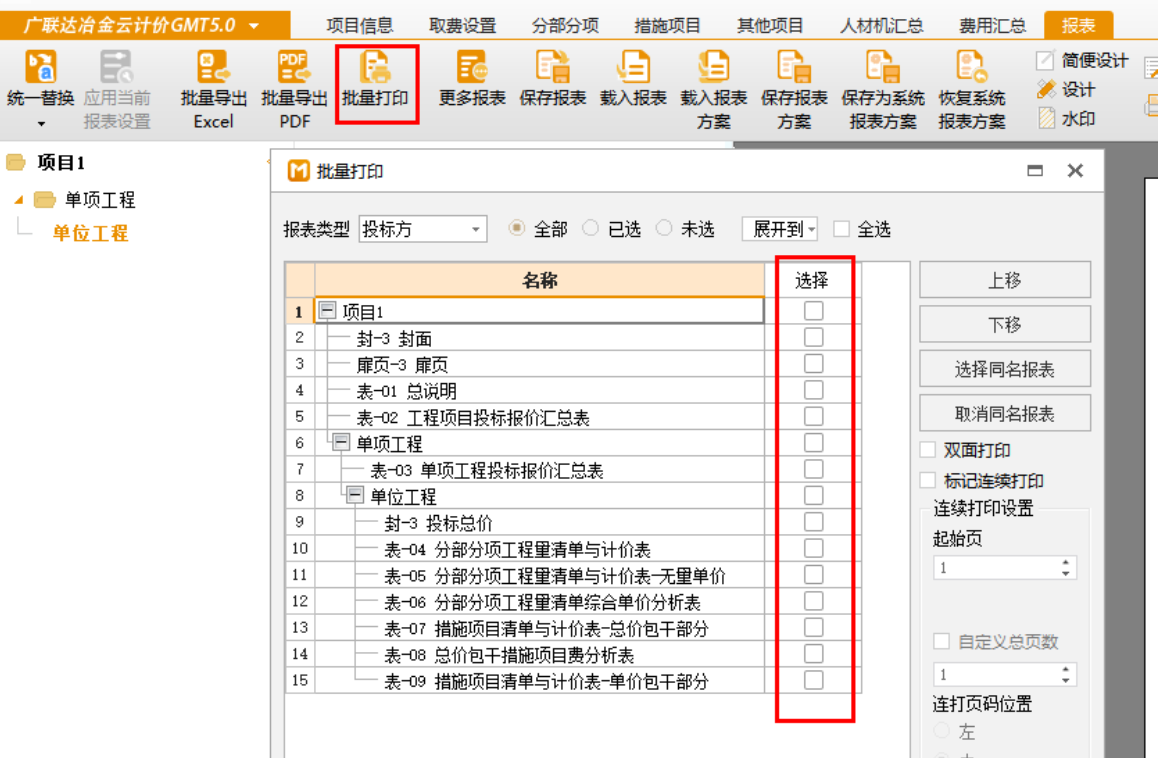
Task: Collapse the 单位工程 node in report list
Action: (356, 496)
